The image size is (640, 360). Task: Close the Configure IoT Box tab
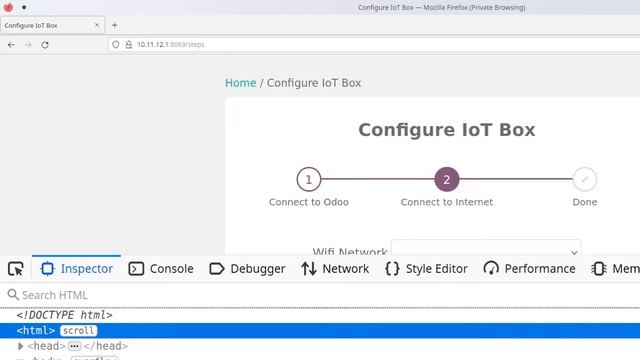click(97, 25)
